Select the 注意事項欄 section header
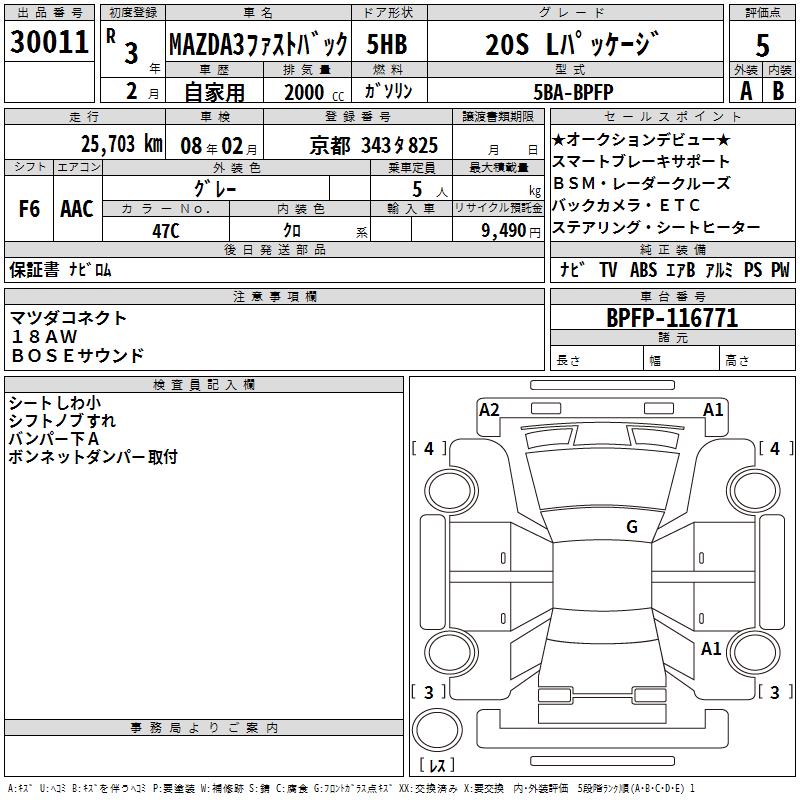The image size is (800, 800). 274,296
